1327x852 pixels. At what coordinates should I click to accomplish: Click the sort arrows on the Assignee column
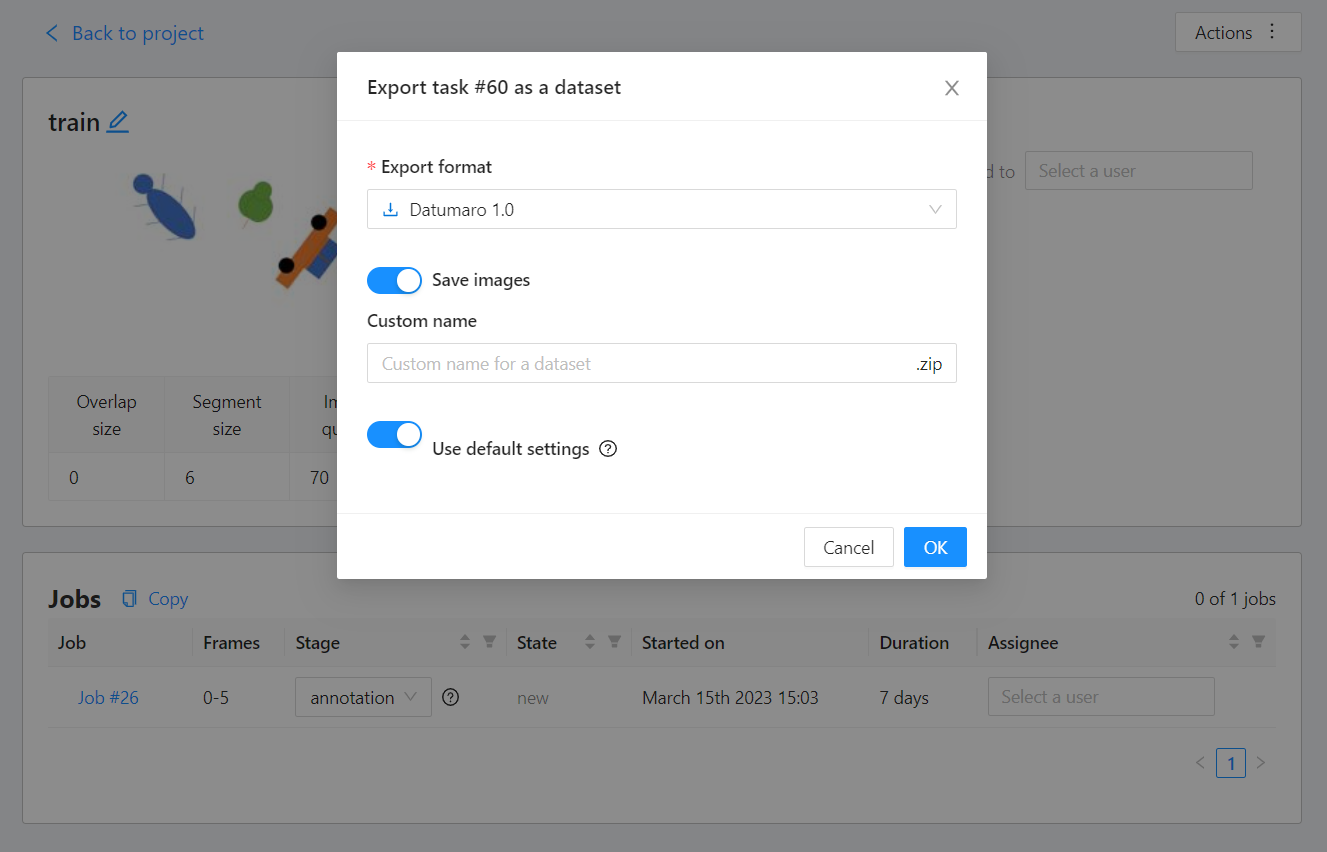tap(1233, 643)
